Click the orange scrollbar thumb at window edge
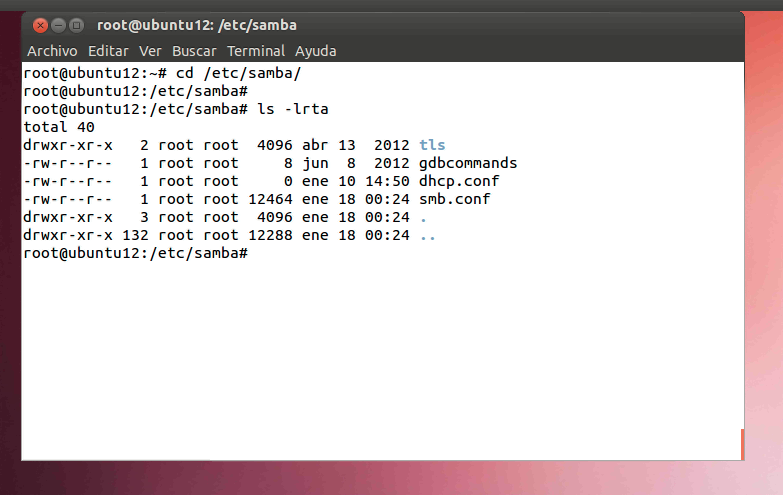Screen dimensions: 783x495 click(x=742, y=444)
